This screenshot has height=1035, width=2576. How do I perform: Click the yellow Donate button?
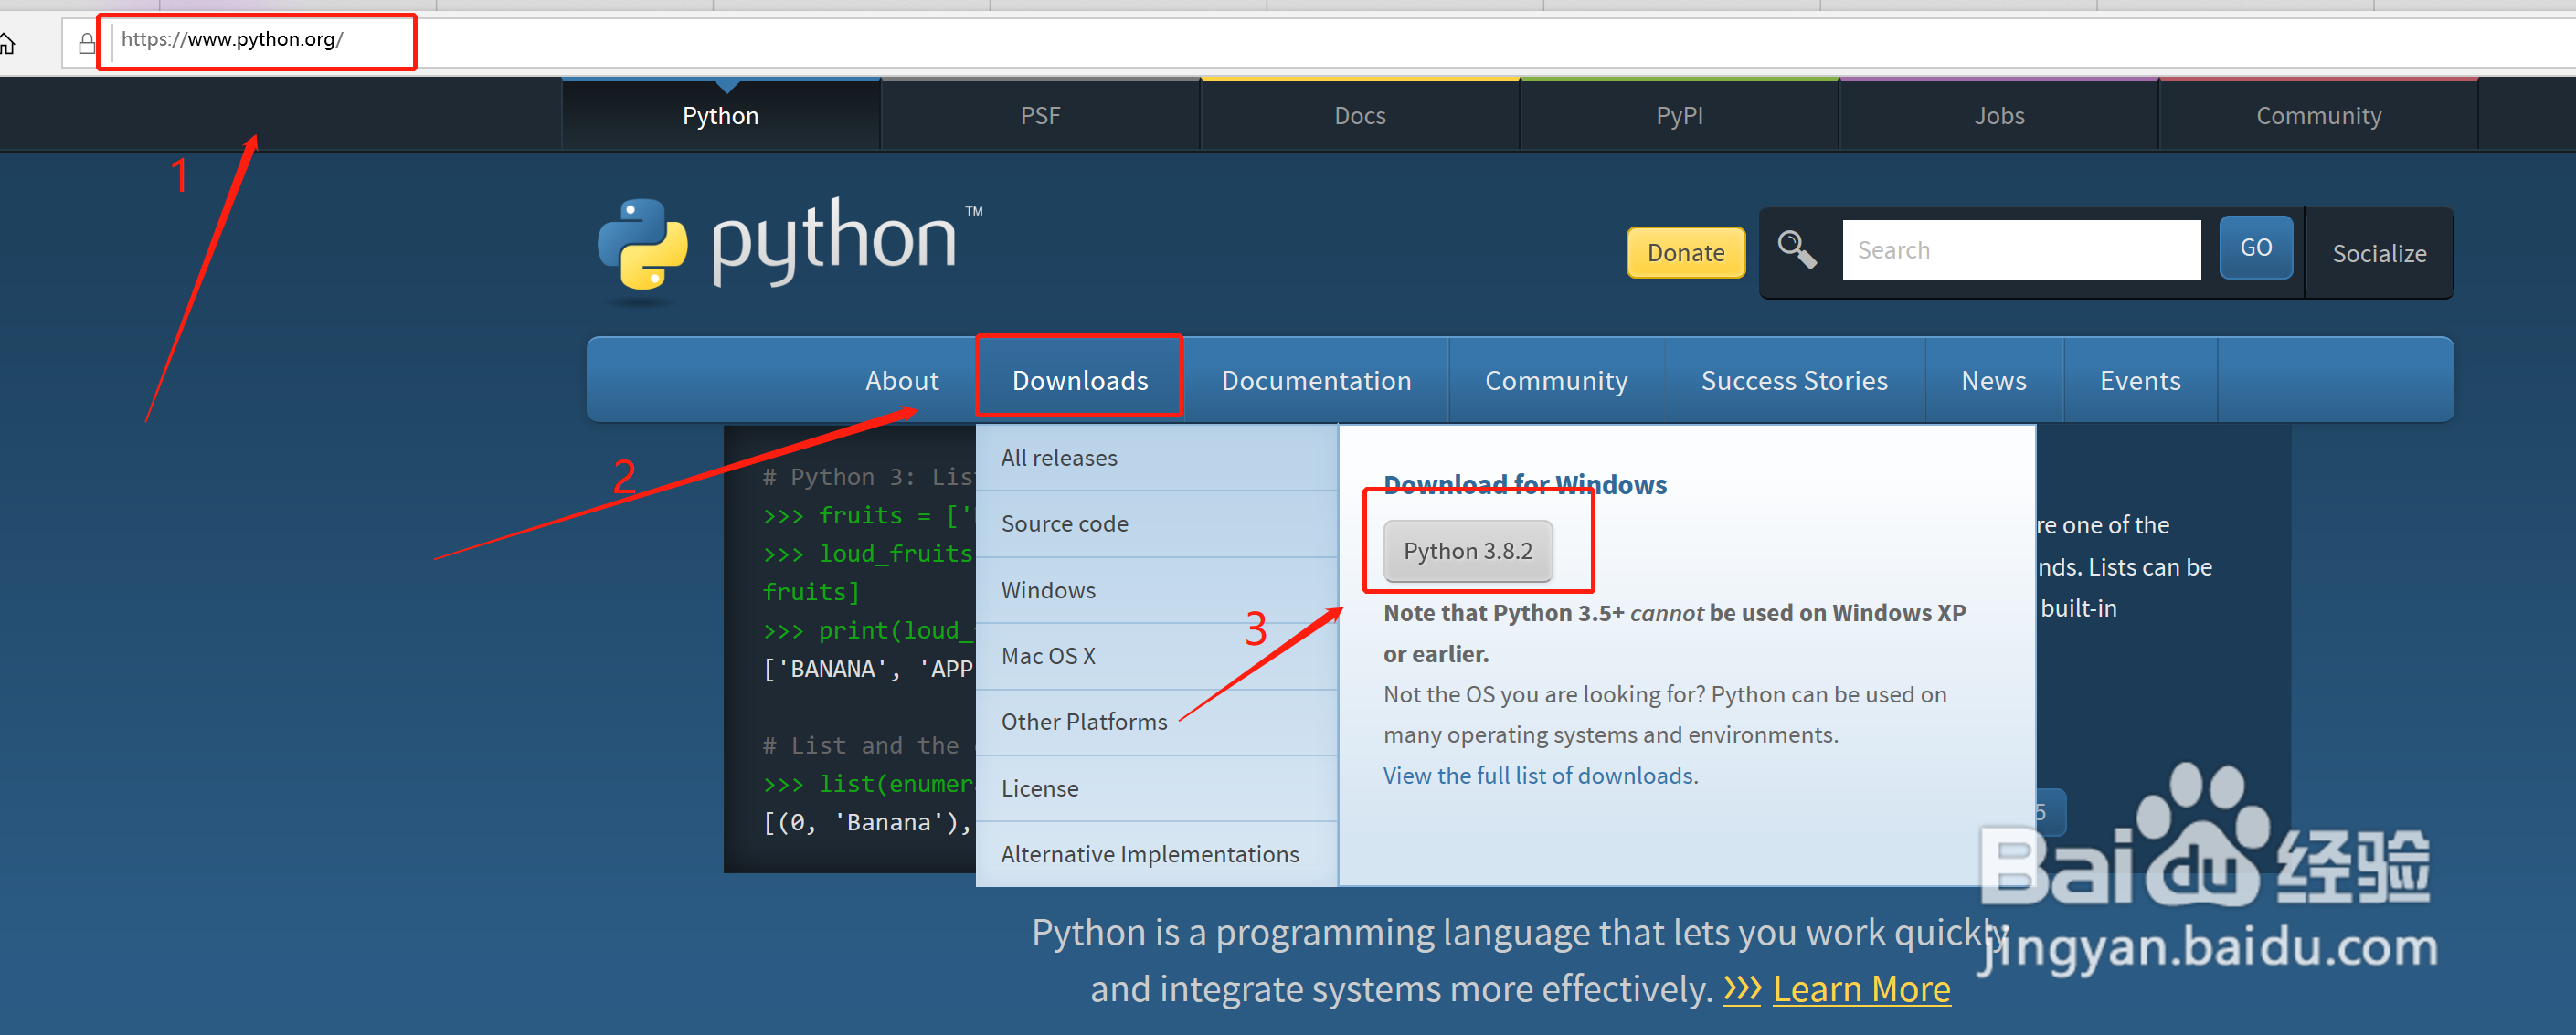pyautogui.click(x=1685, y=252)
